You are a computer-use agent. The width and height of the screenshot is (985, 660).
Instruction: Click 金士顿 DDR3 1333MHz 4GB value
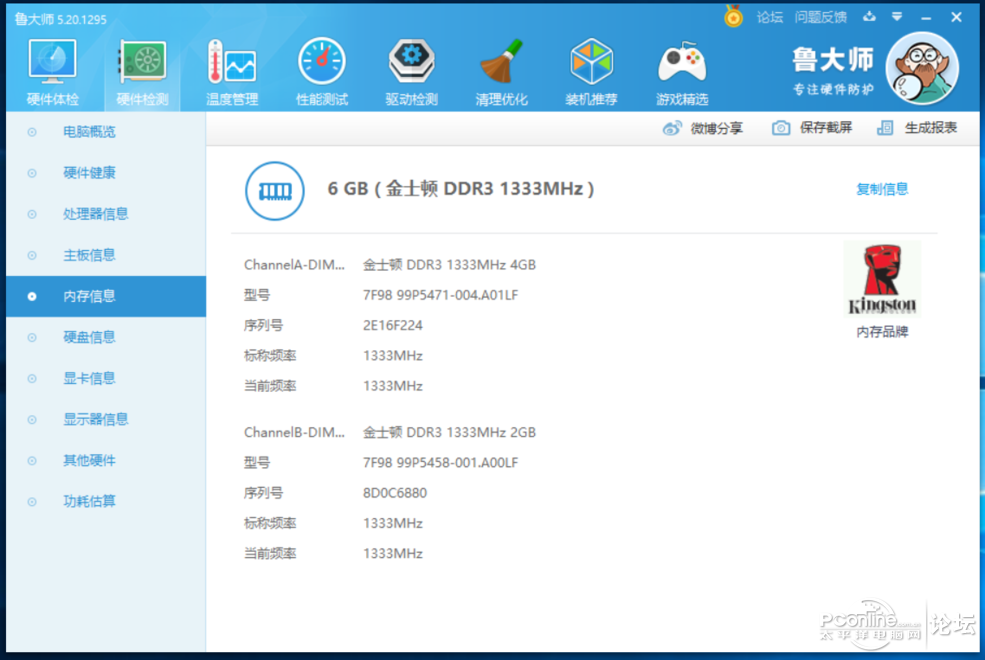pyautogui.click(x=449, y=265)
